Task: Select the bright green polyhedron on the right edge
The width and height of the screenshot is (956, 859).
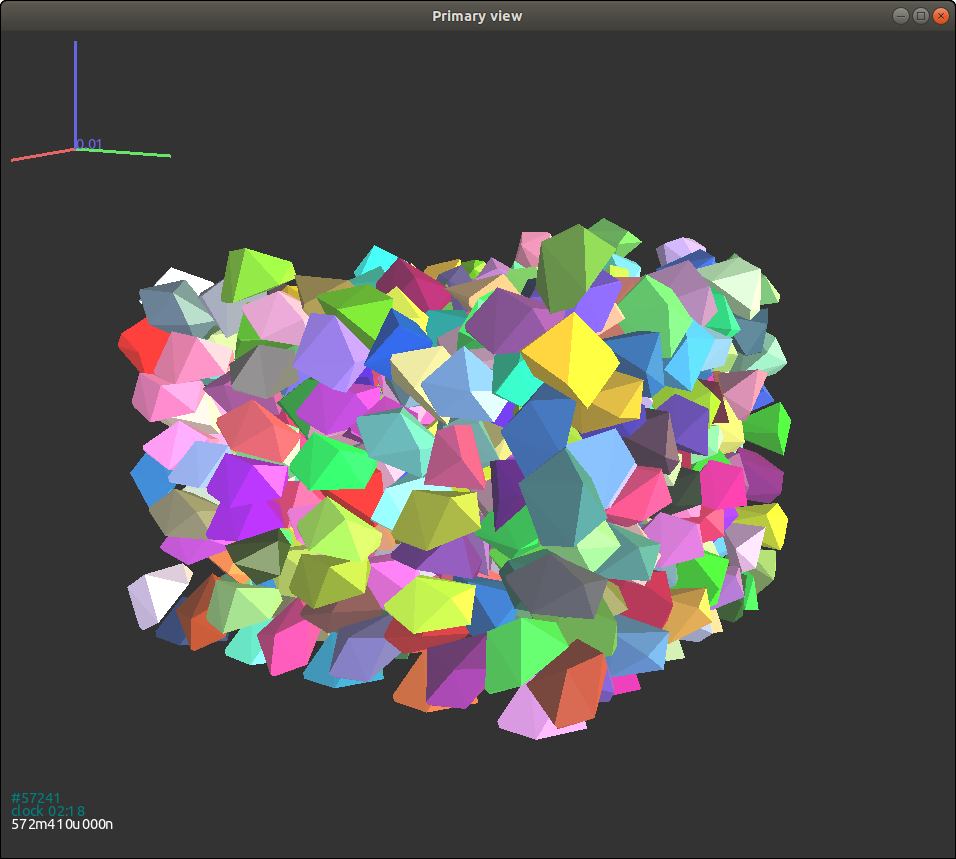Action: 768,427
